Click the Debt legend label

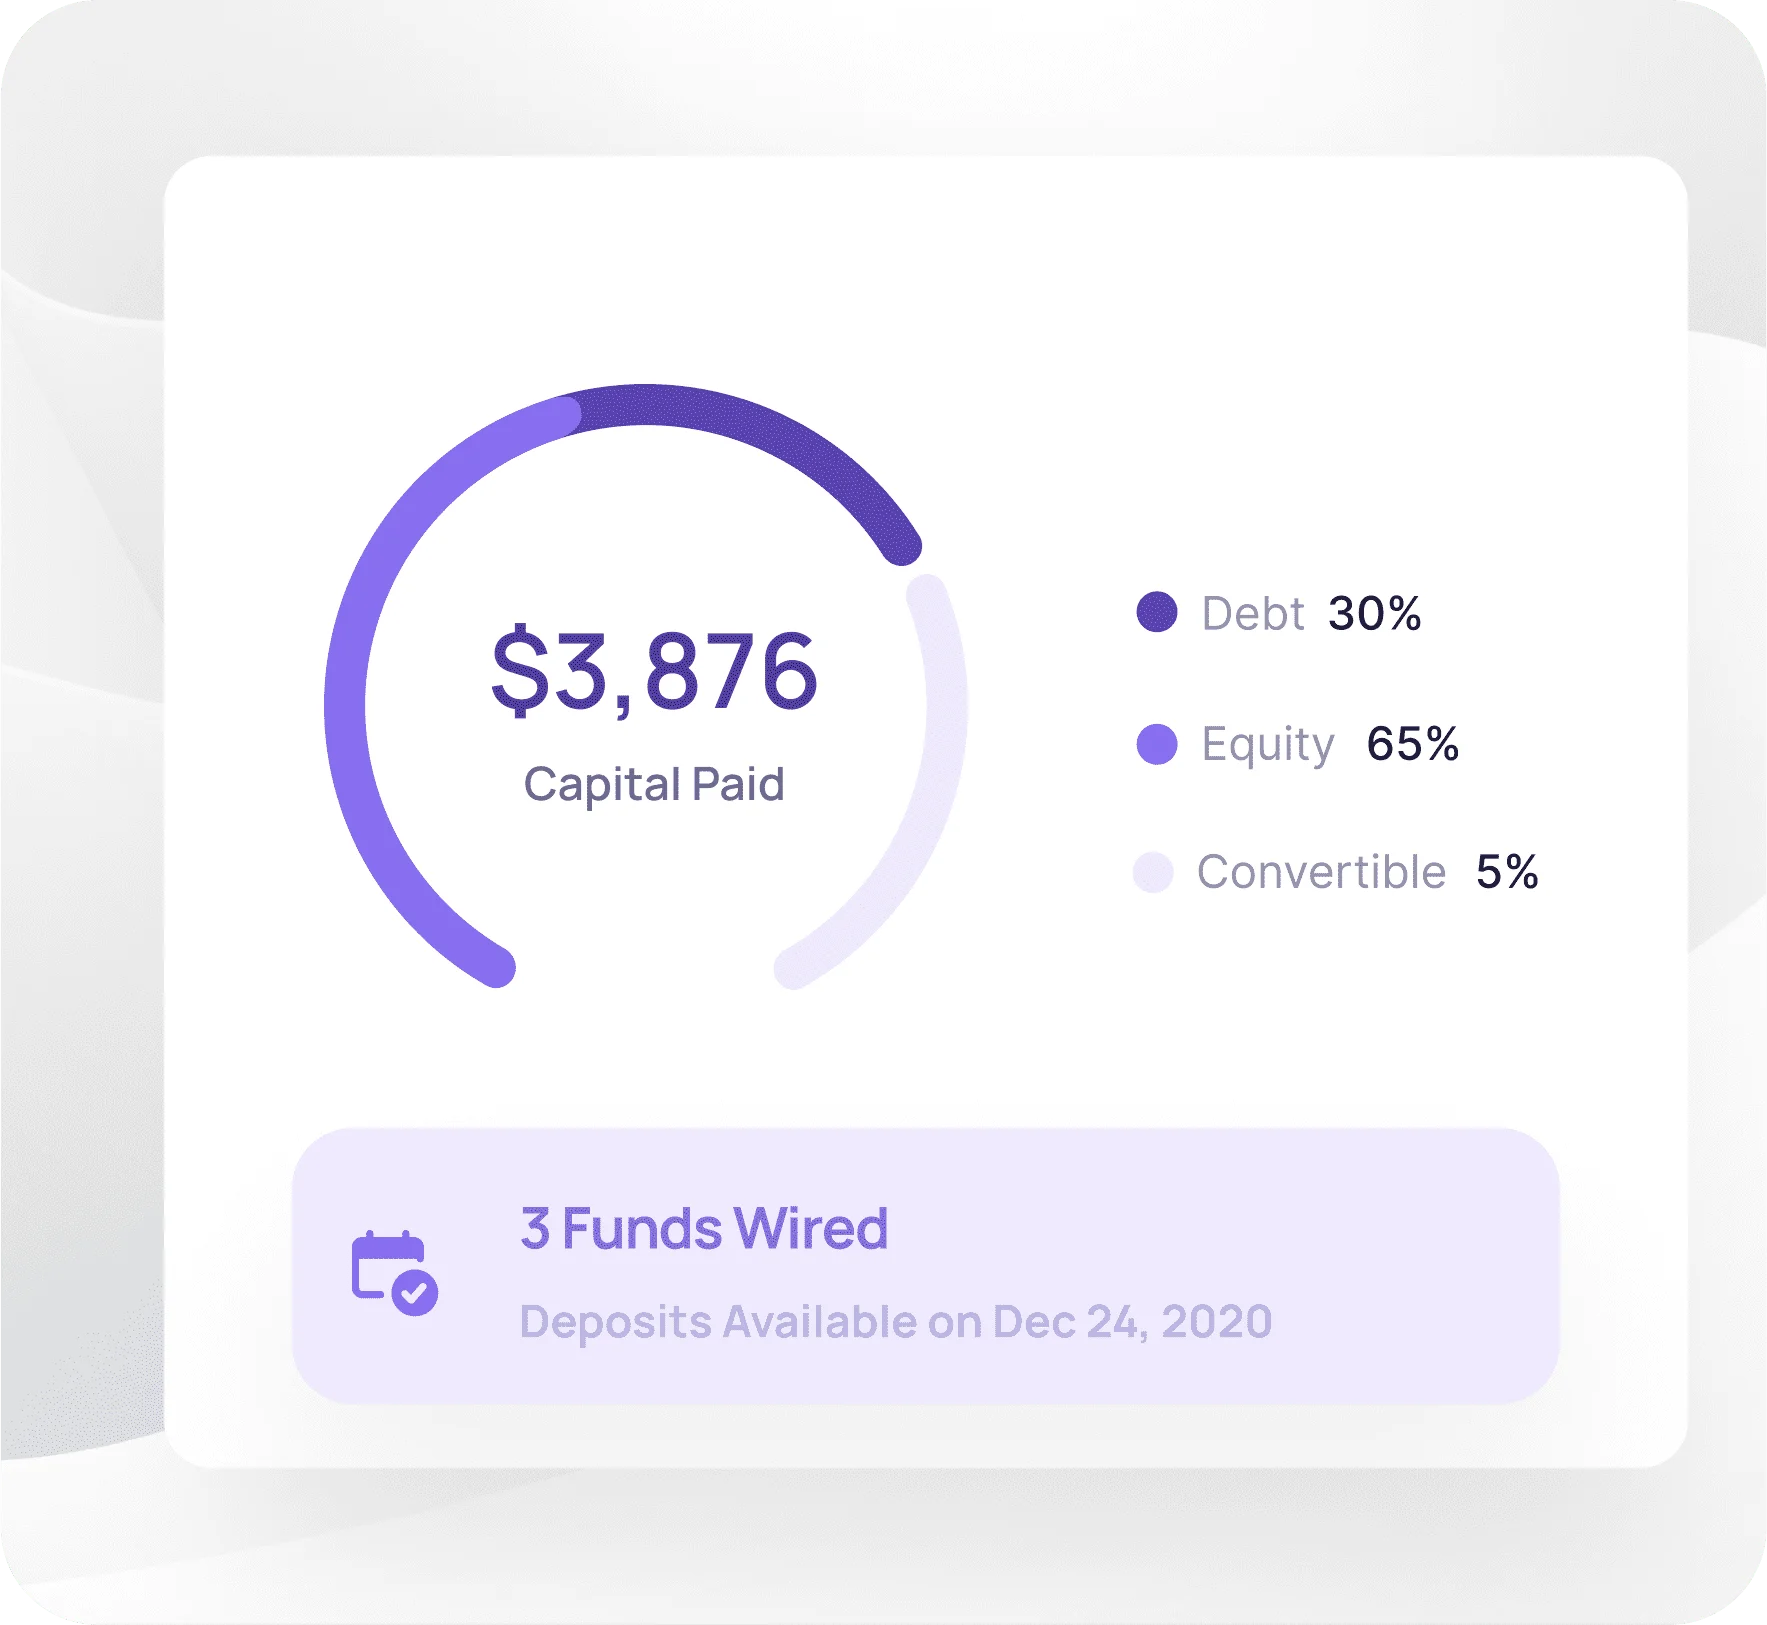point(1253,613)
